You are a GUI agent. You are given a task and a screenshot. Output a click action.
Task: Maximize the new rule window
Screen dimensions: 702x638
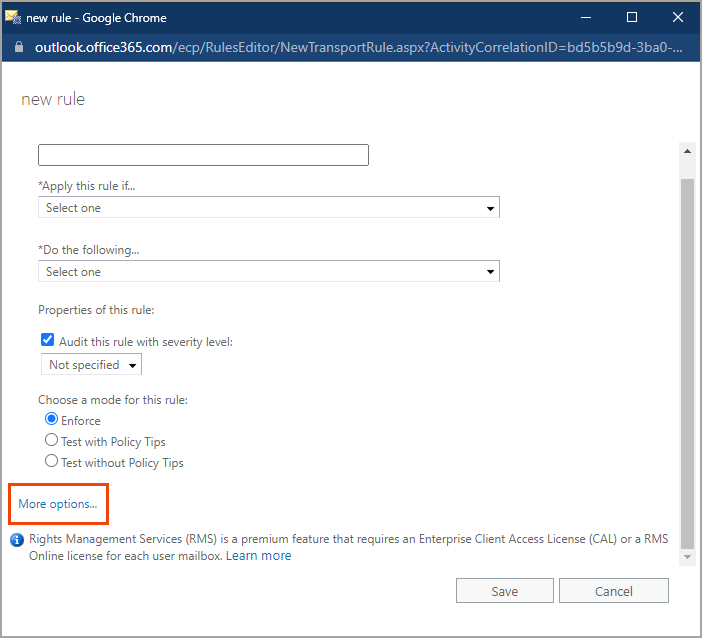(632, 17)
